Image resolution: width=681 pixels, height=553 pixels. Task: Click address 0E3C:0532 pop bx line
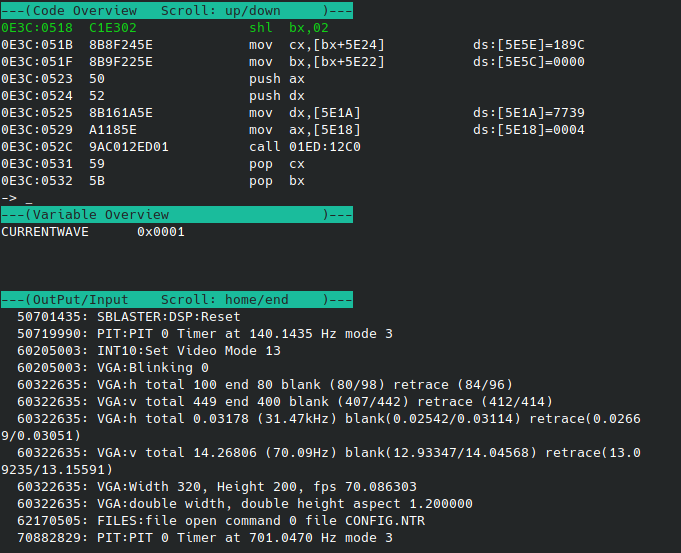coord(150,180)
